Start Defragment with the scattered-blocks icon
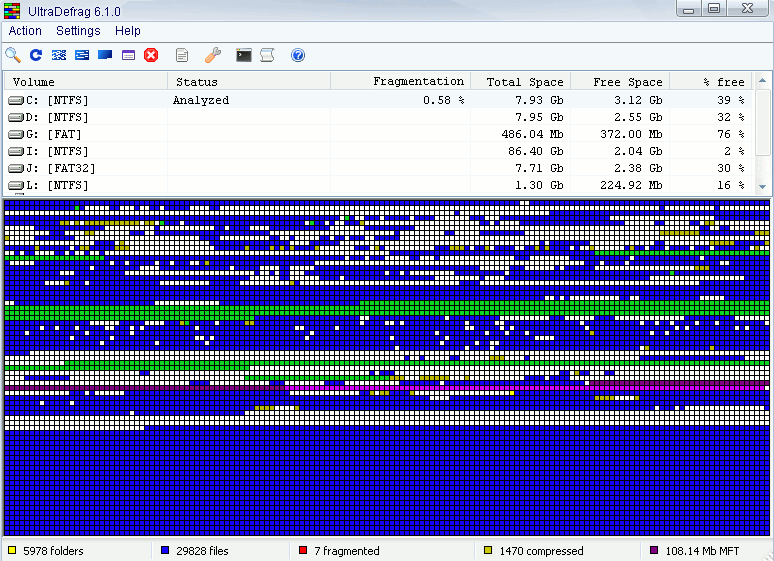Screen dimensions: 774x561 pyautogui.click(x=59, y=55)
